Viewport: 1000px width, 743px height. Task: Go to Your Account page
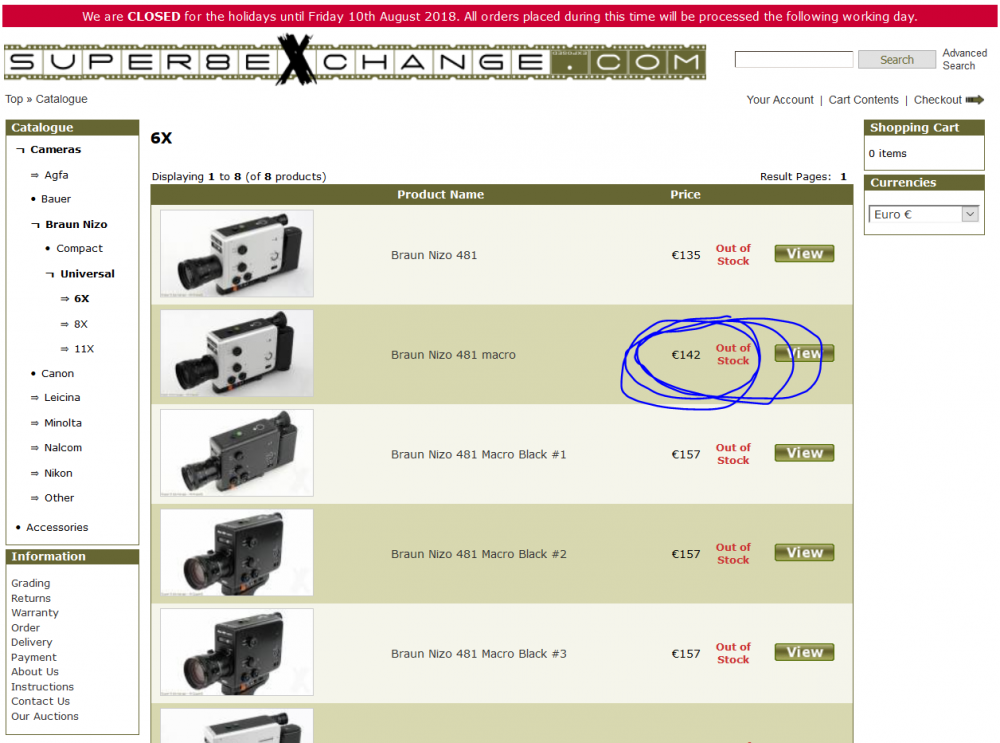pyautogui.click(x=780, y=100)
